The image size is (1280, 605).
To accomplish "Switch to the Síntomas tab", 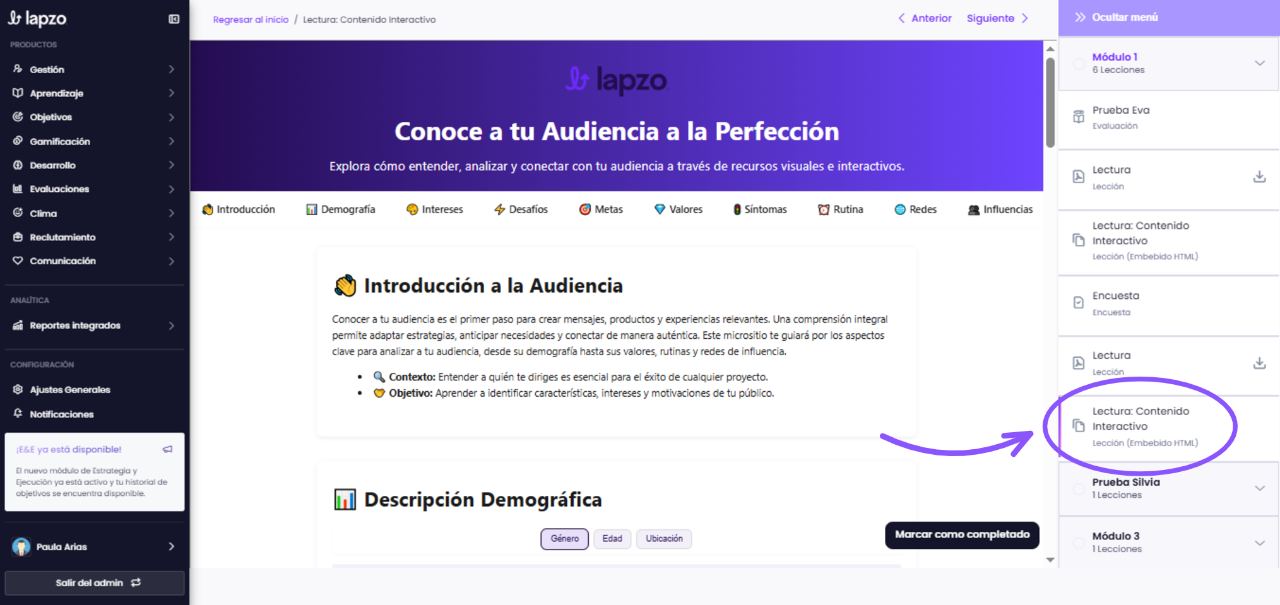I will [x=760, y=209].
